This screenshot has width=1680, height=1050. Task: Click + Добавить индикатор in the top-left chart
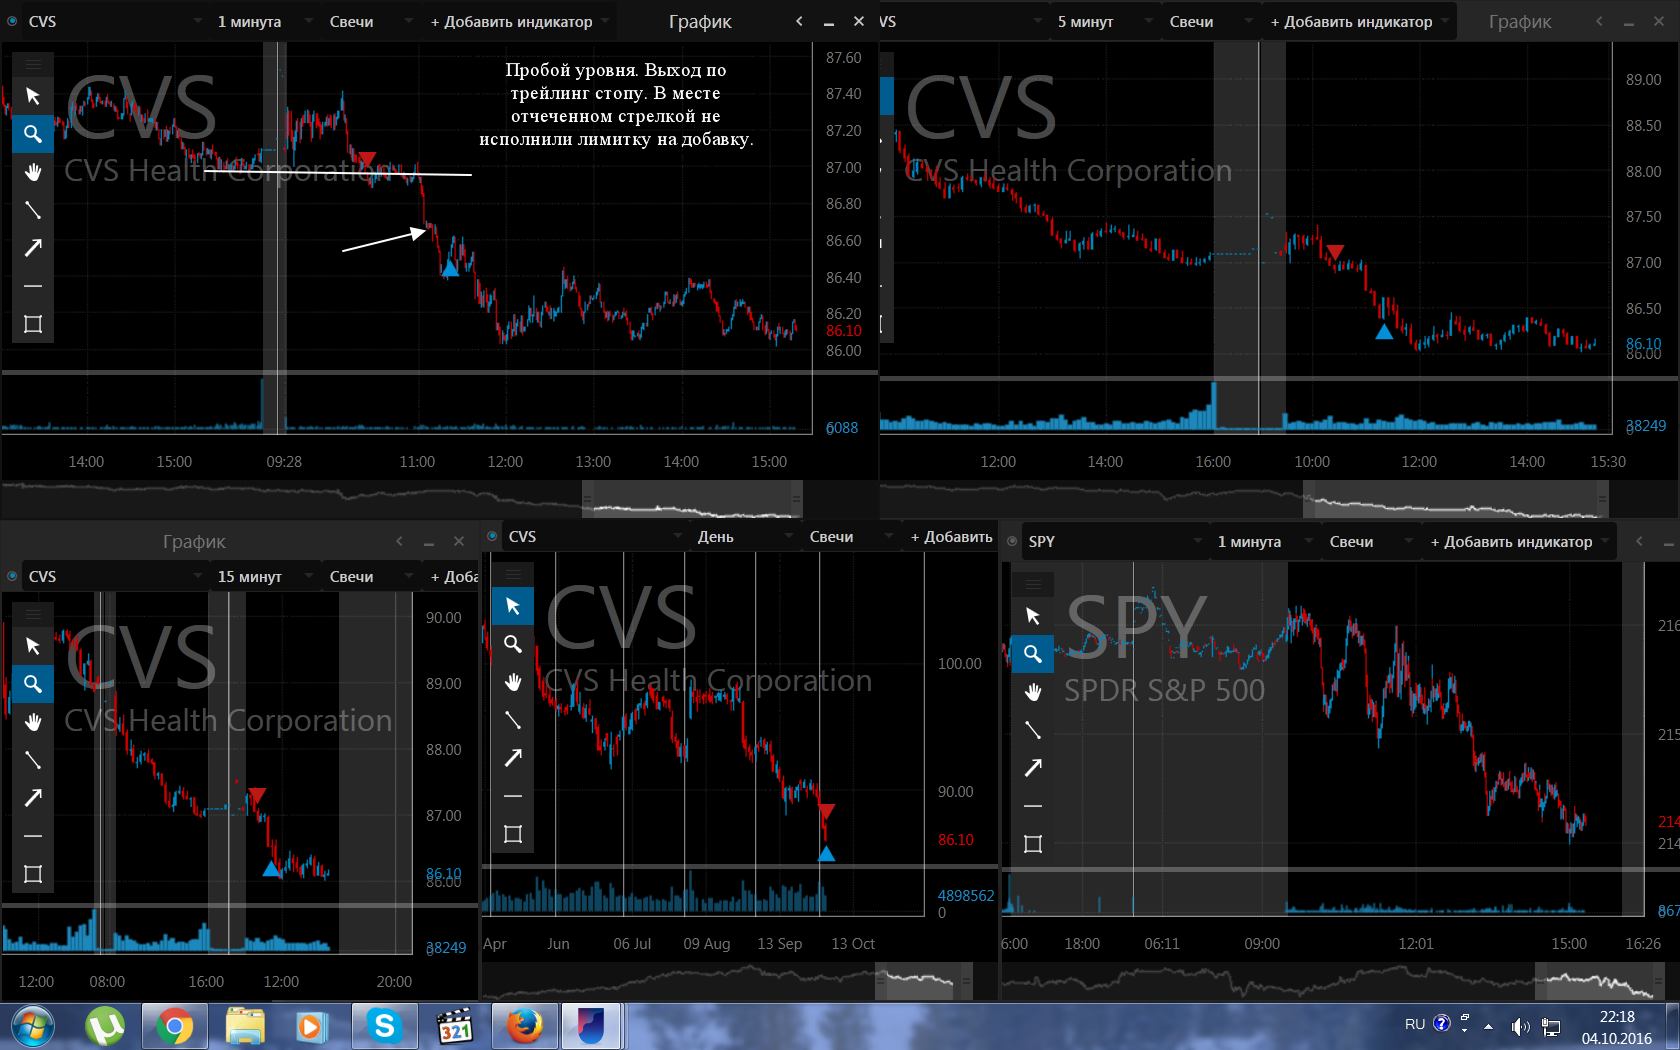(512, 21)
